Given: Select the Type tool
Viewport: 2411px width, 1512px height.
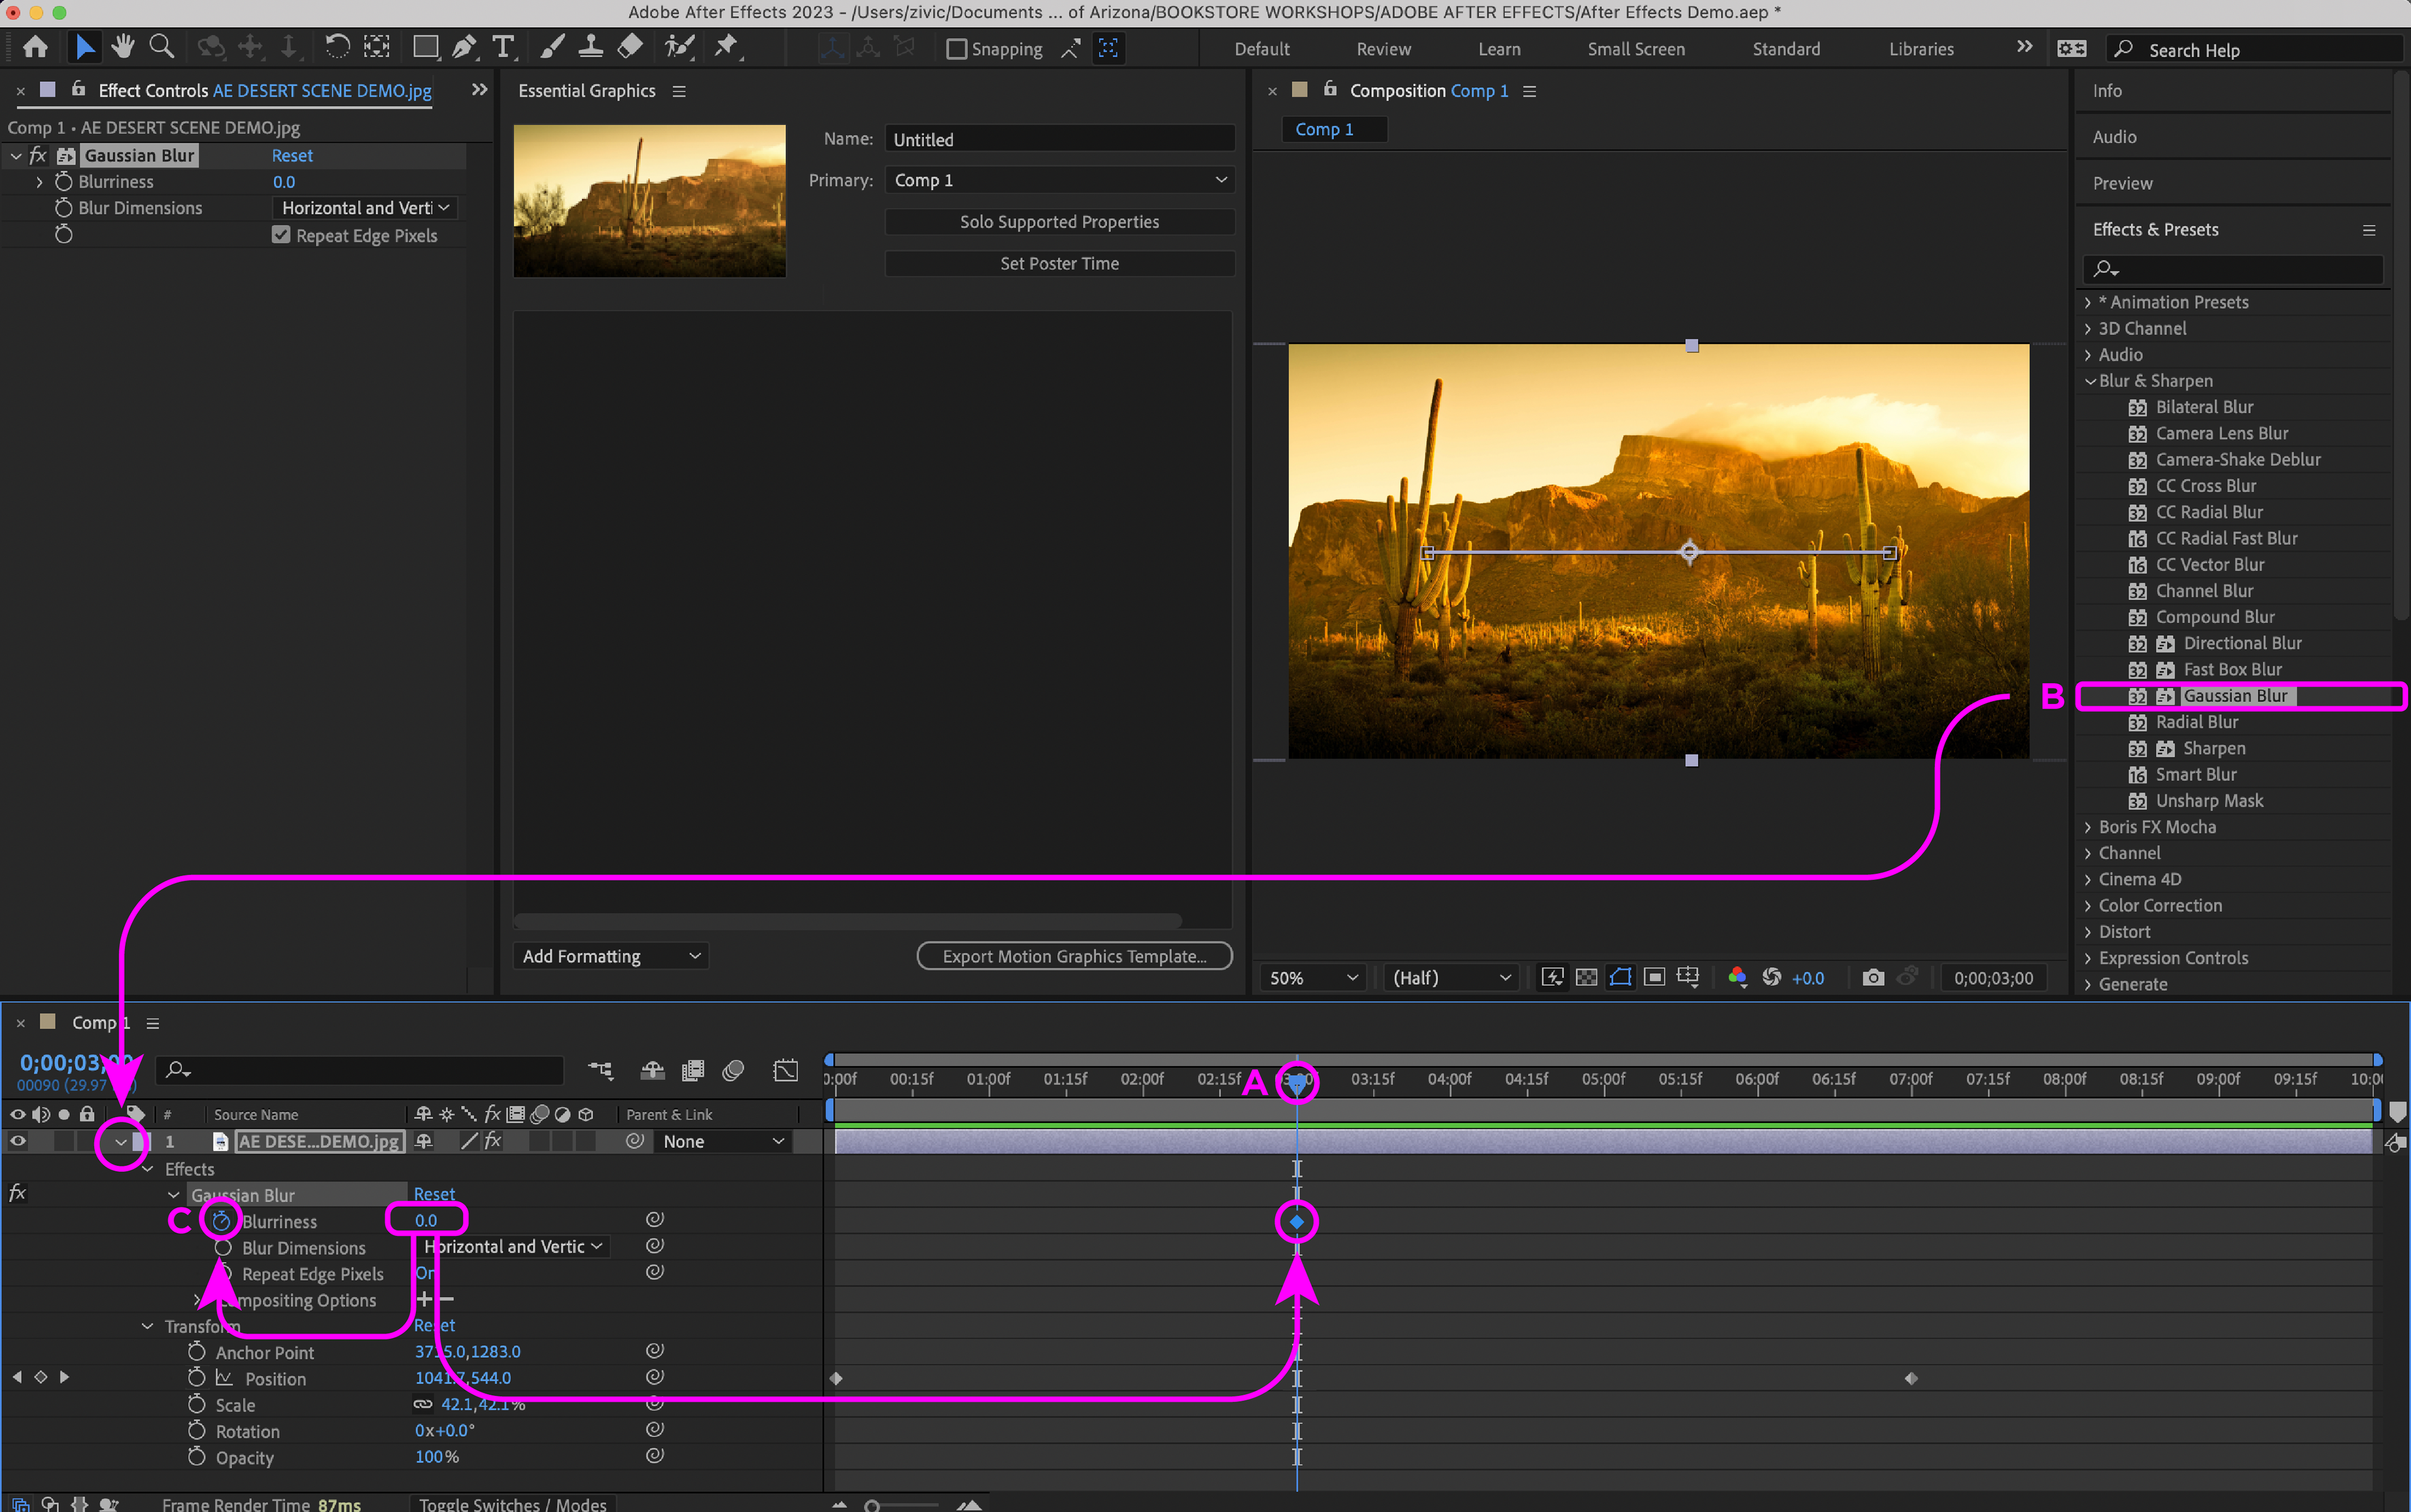Looking at the screenshot, I should pyautogui.click(x=503, y=47).
